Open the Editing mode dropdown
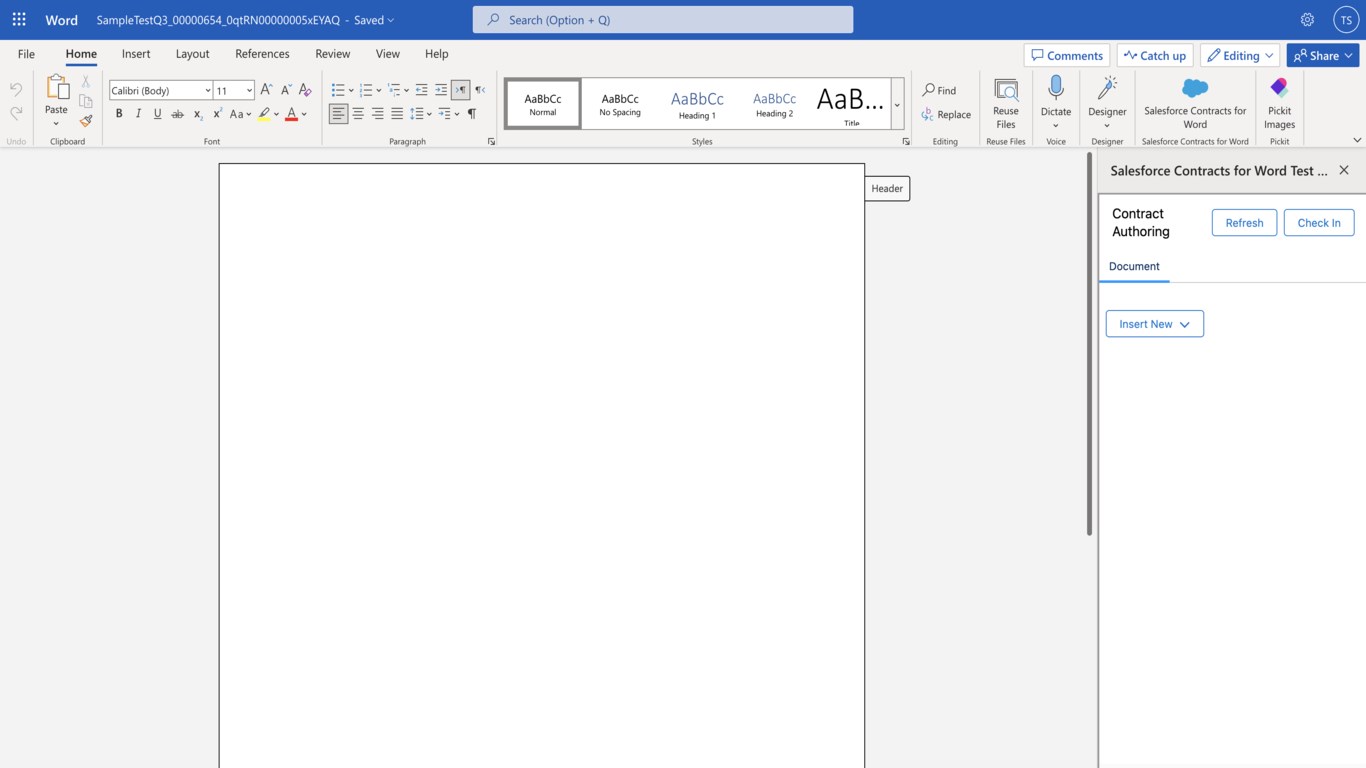Image resolution: width=1366 pixels, height=768 pixels. pos(1241,55)
